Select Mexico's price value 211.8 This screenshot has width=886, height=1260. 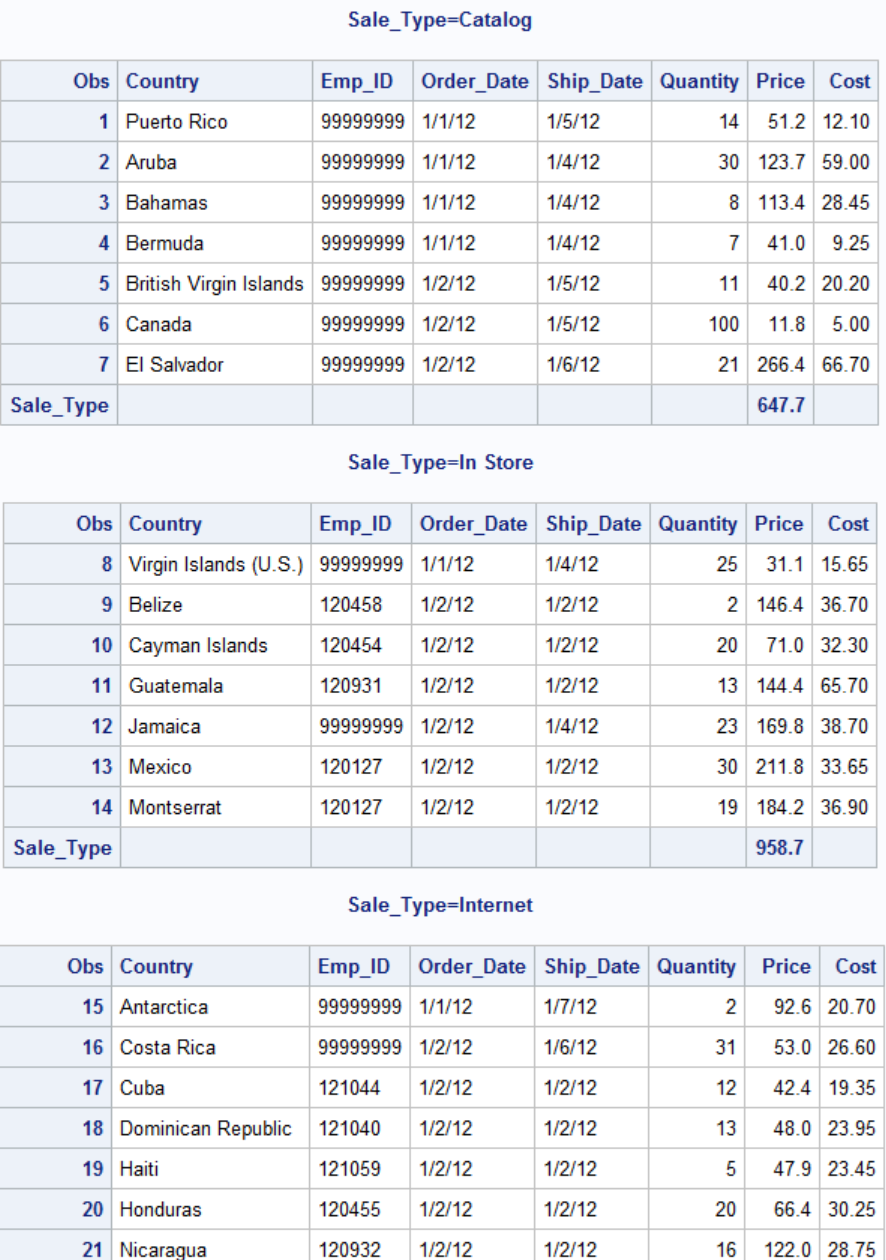780,766
